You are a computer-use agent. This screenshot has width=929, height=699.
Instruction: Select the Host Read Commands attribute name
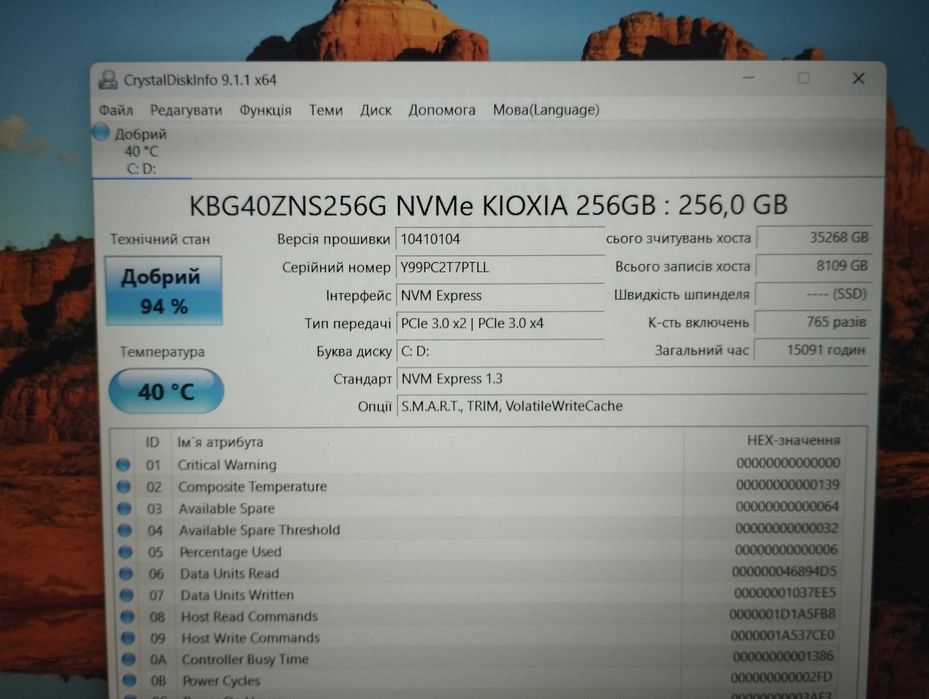coord(249,617)
